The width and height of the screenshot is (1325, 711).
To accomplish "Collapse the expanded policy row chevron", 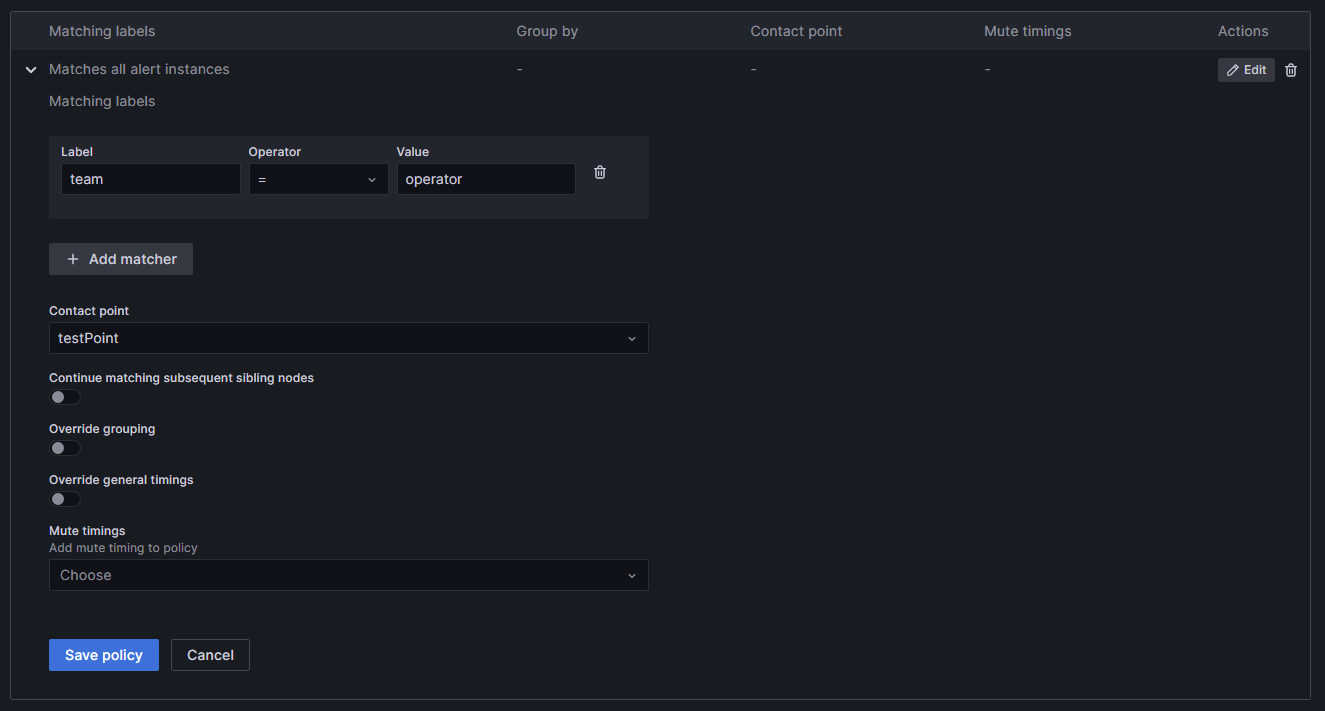I will [x=30, y=69].
